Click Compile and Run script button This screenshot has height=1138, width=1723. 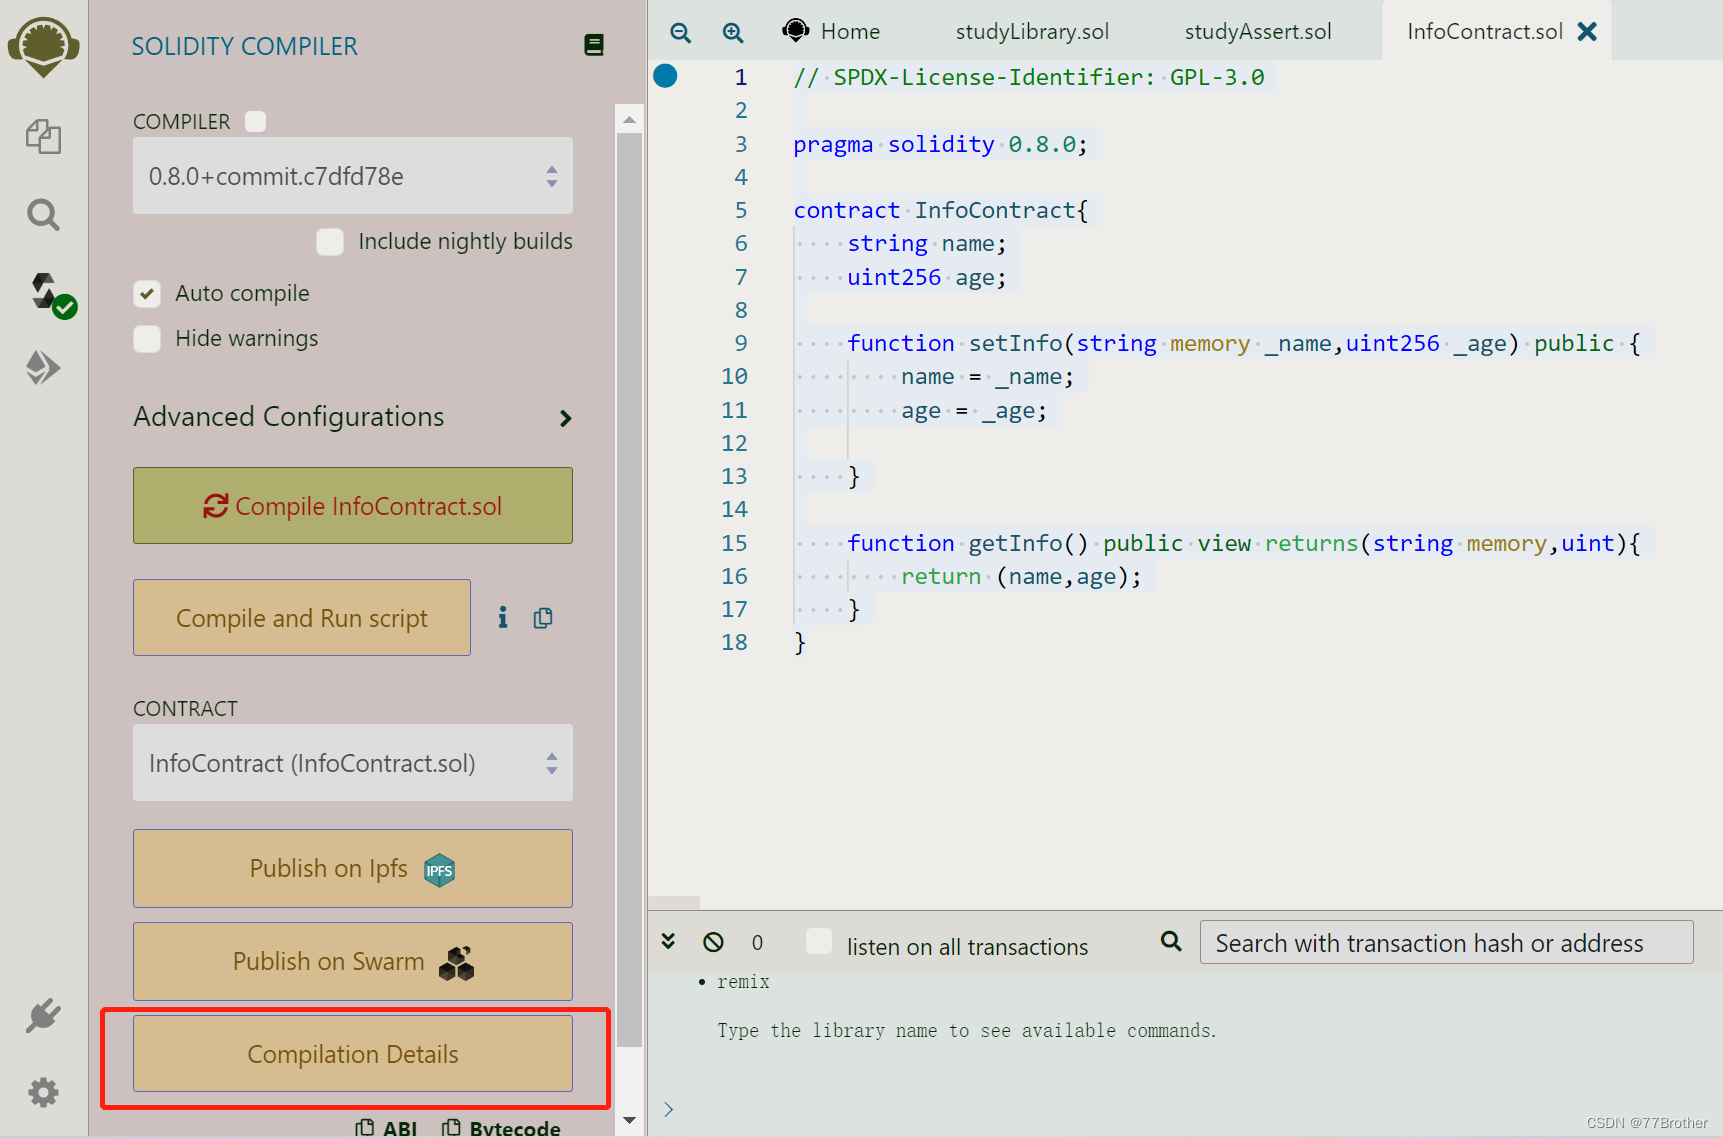click(x=302, y=618)
